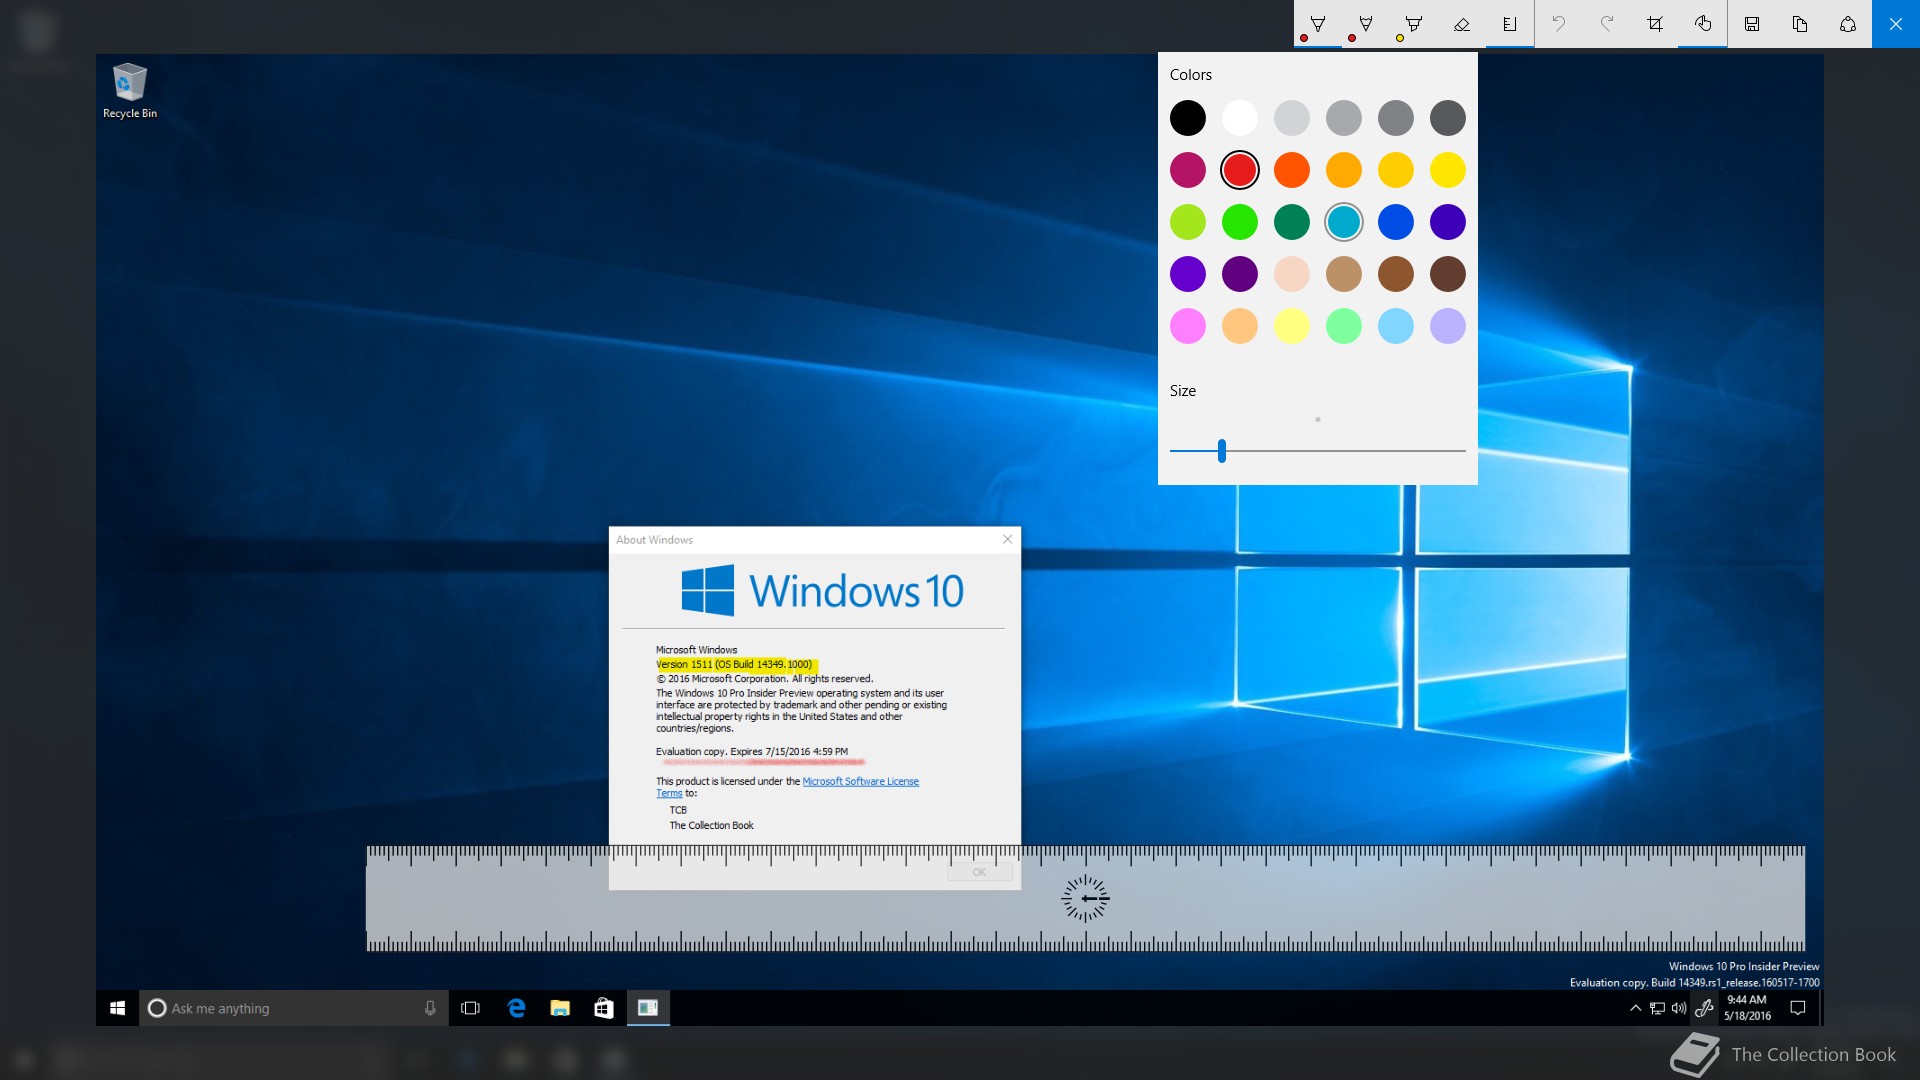1920x1080 pixels.
Task: Pick the white color swatch
Action: pos(1240,118)
